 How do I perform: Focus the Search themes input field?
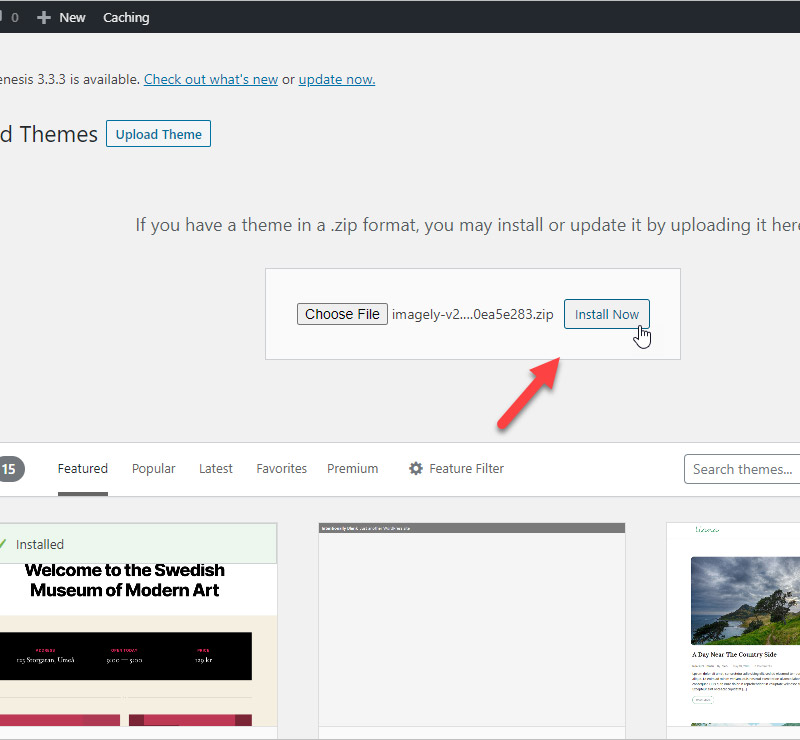[742, 469]
